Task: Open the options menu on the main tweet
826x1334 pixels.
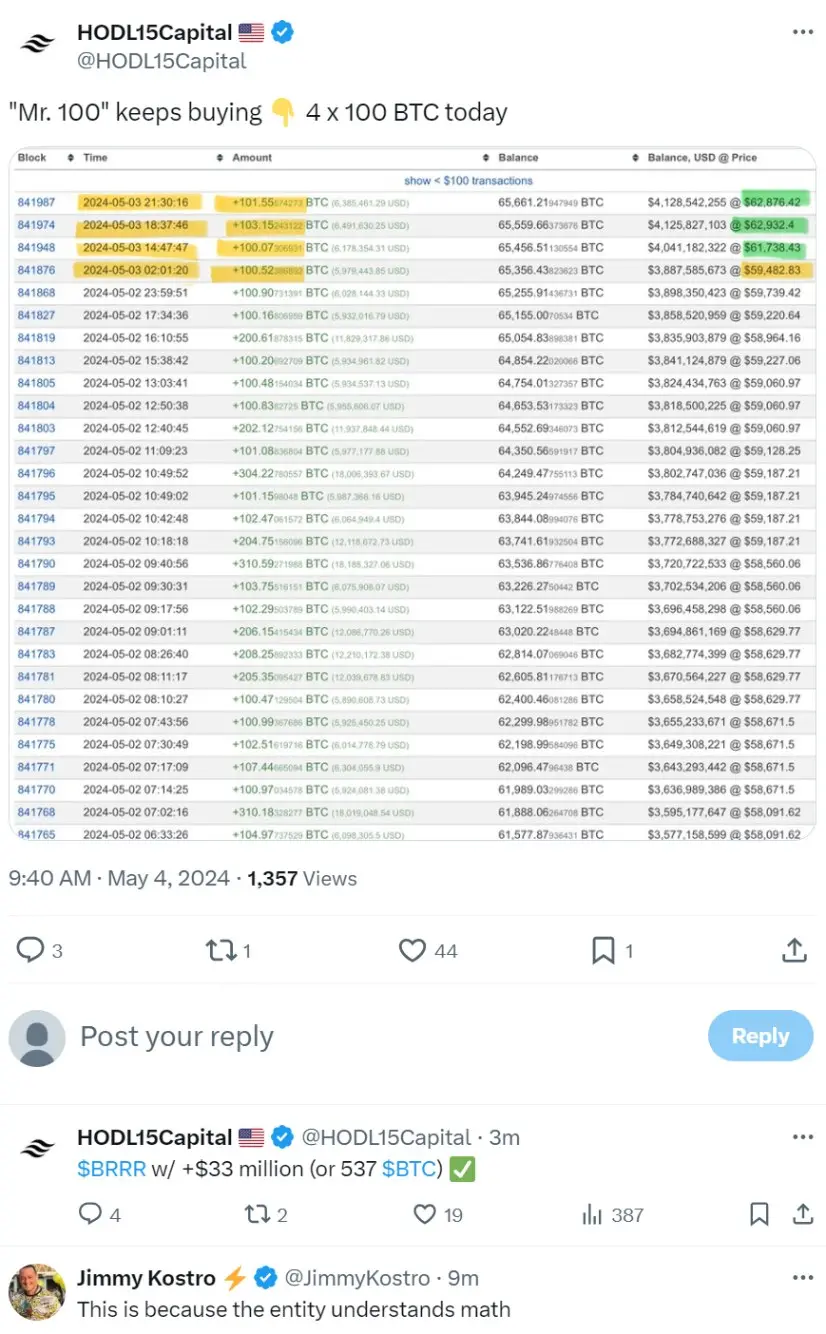Action: pyautogui.click(x=802, y=31)
